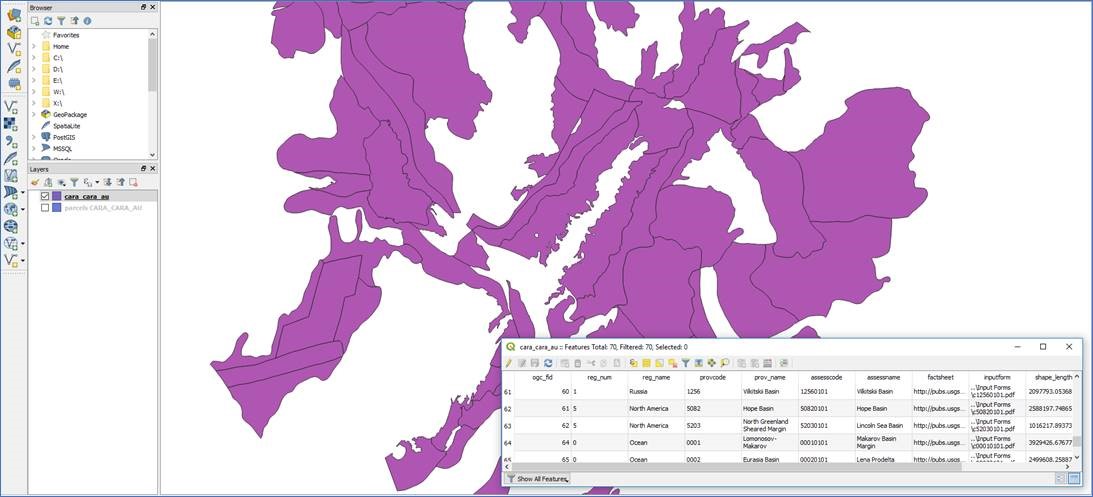The image size is (1093, 497).
Task: Select SpatiaLite in Browser tree
Action: click(67, 125)
